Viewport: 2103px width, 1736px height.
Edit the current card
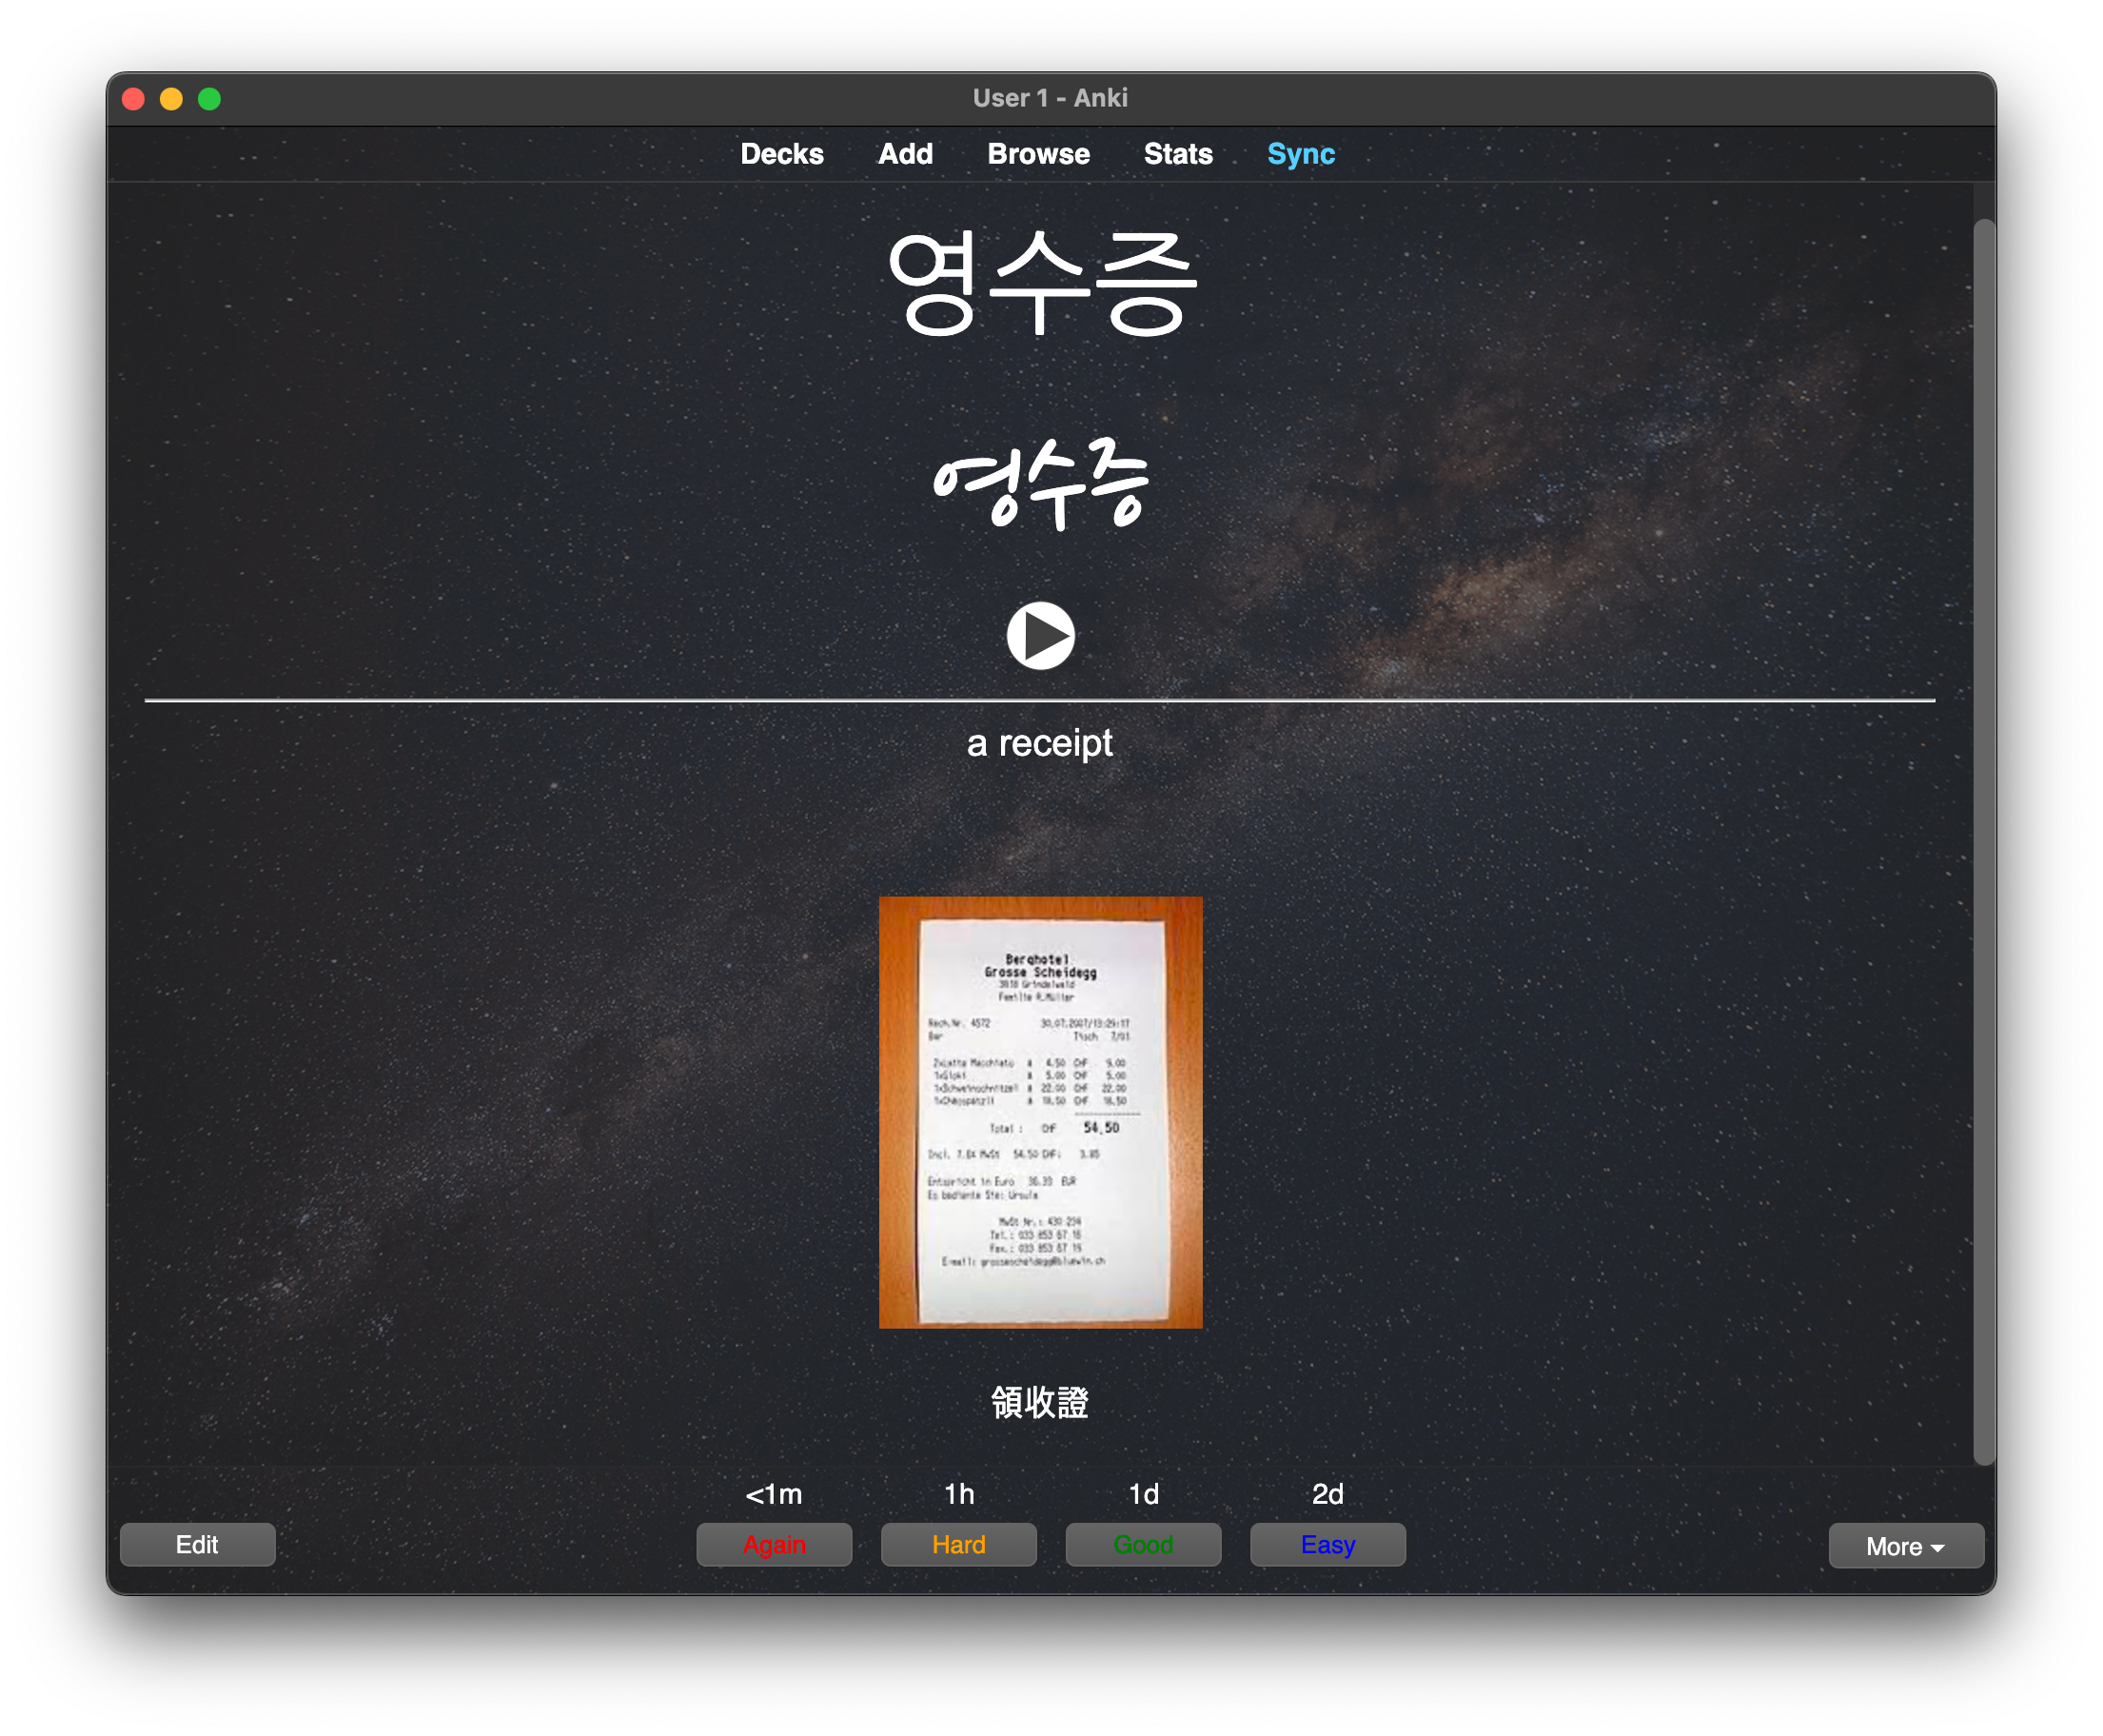197,1544
